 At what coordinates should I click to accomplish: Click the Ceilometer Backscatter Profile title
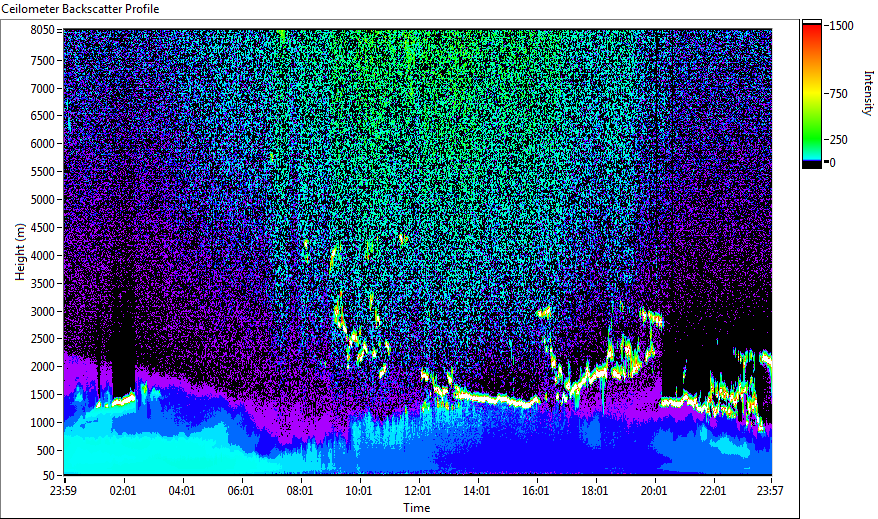(80, 9)
